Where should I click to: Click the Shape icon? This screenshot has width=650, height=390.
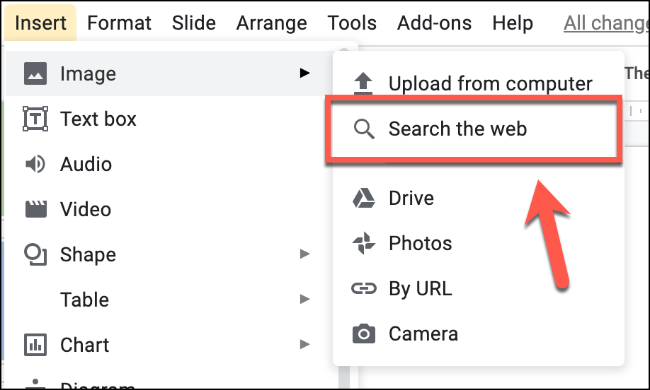click(x=35, y=254)
